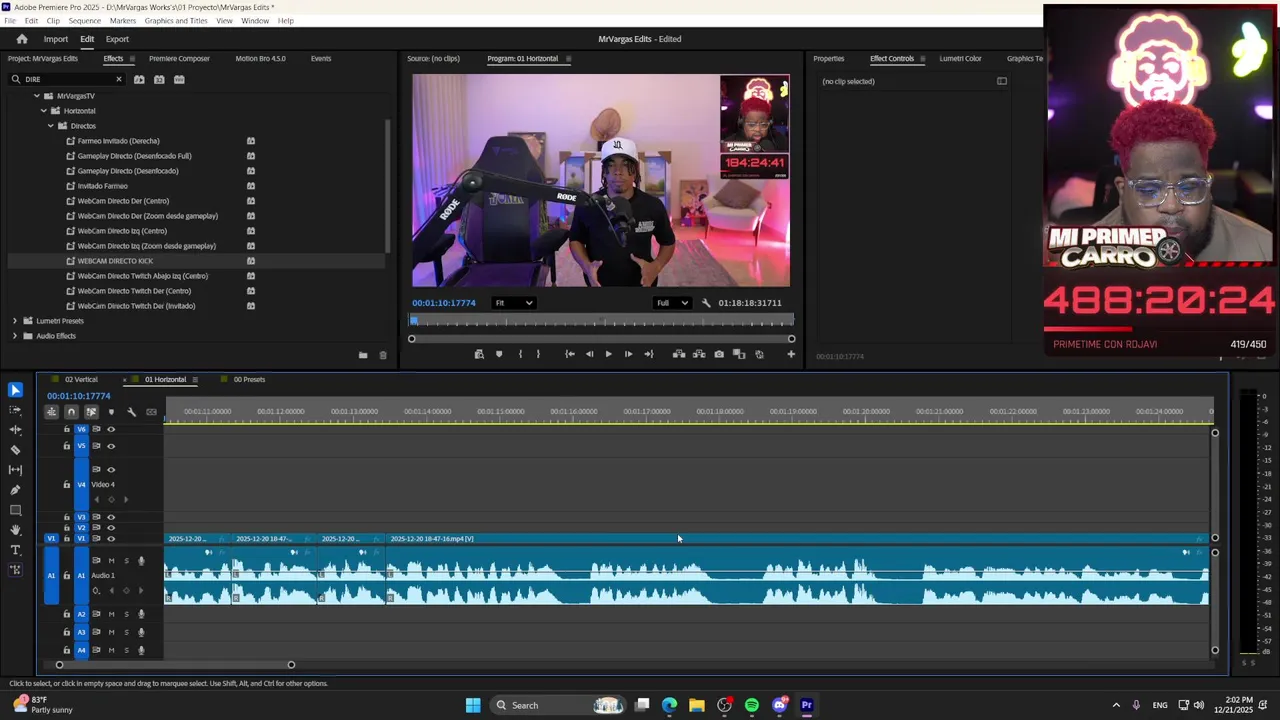1280x720 pixels.
Task: Switch to the 02 Vertical sequence tab
Action: coord(81,380)
